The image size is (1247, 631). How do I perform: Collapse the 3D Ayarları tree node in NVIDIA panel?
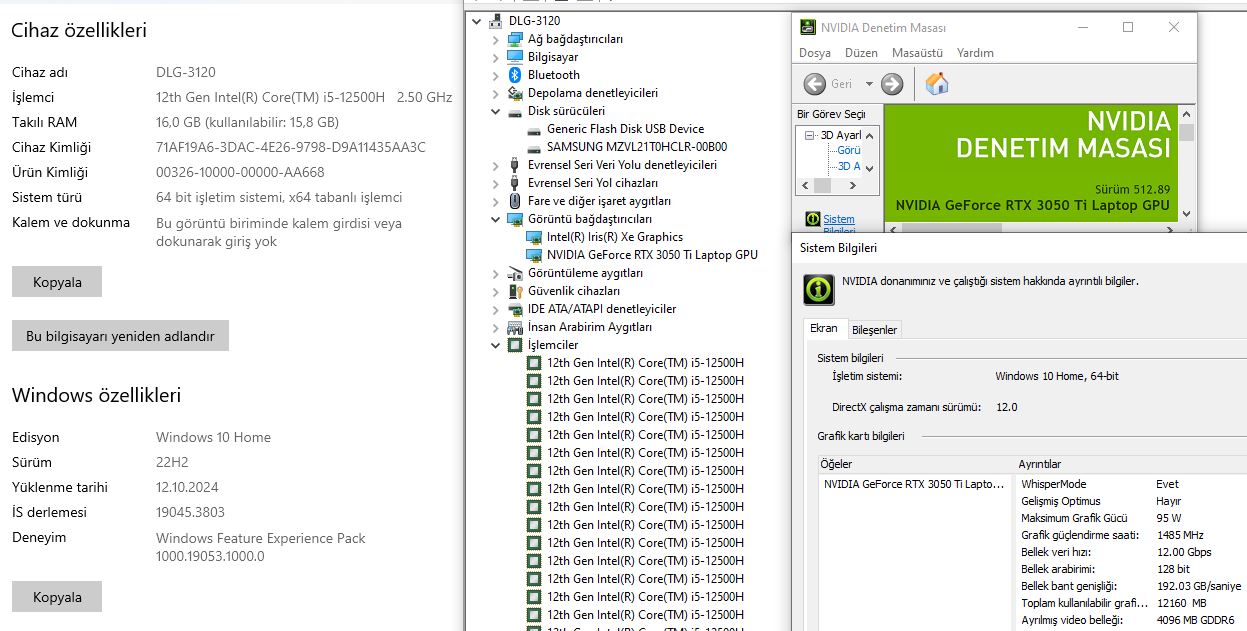pos(809,135)
